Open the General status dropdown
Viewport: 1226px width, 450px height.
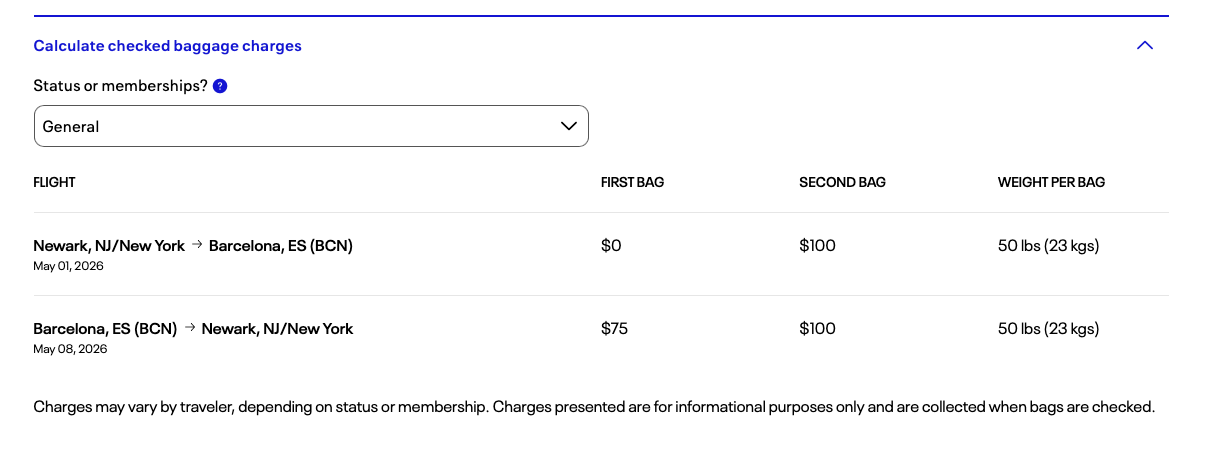click(311, 127)
